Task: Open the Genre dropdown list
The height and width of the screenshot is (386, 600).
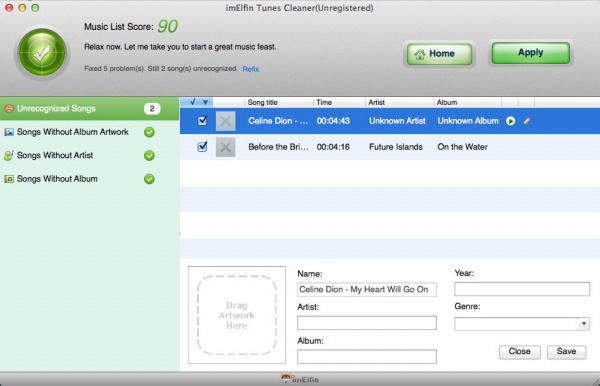Action: (584, 324)
